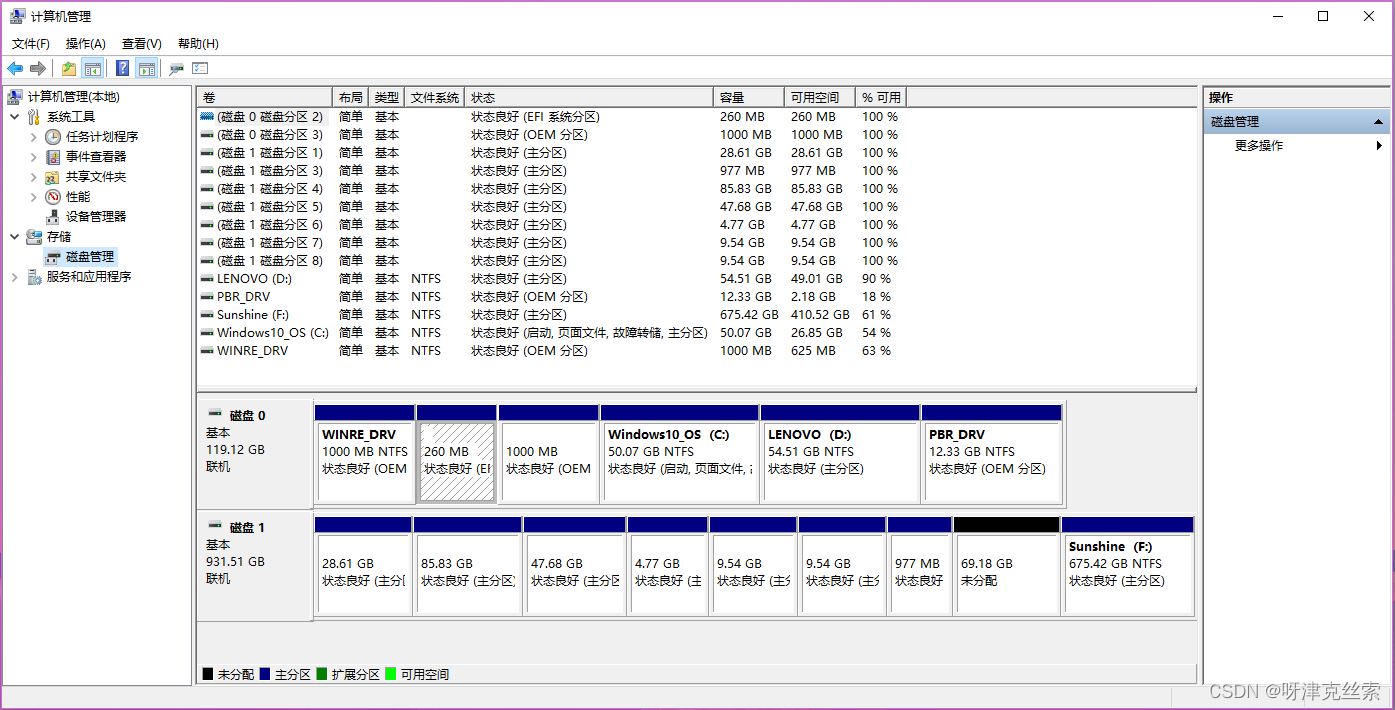1395x710 pixels.
Task: Click the 磁盘 1 disk label block
Action: (255, 566)
